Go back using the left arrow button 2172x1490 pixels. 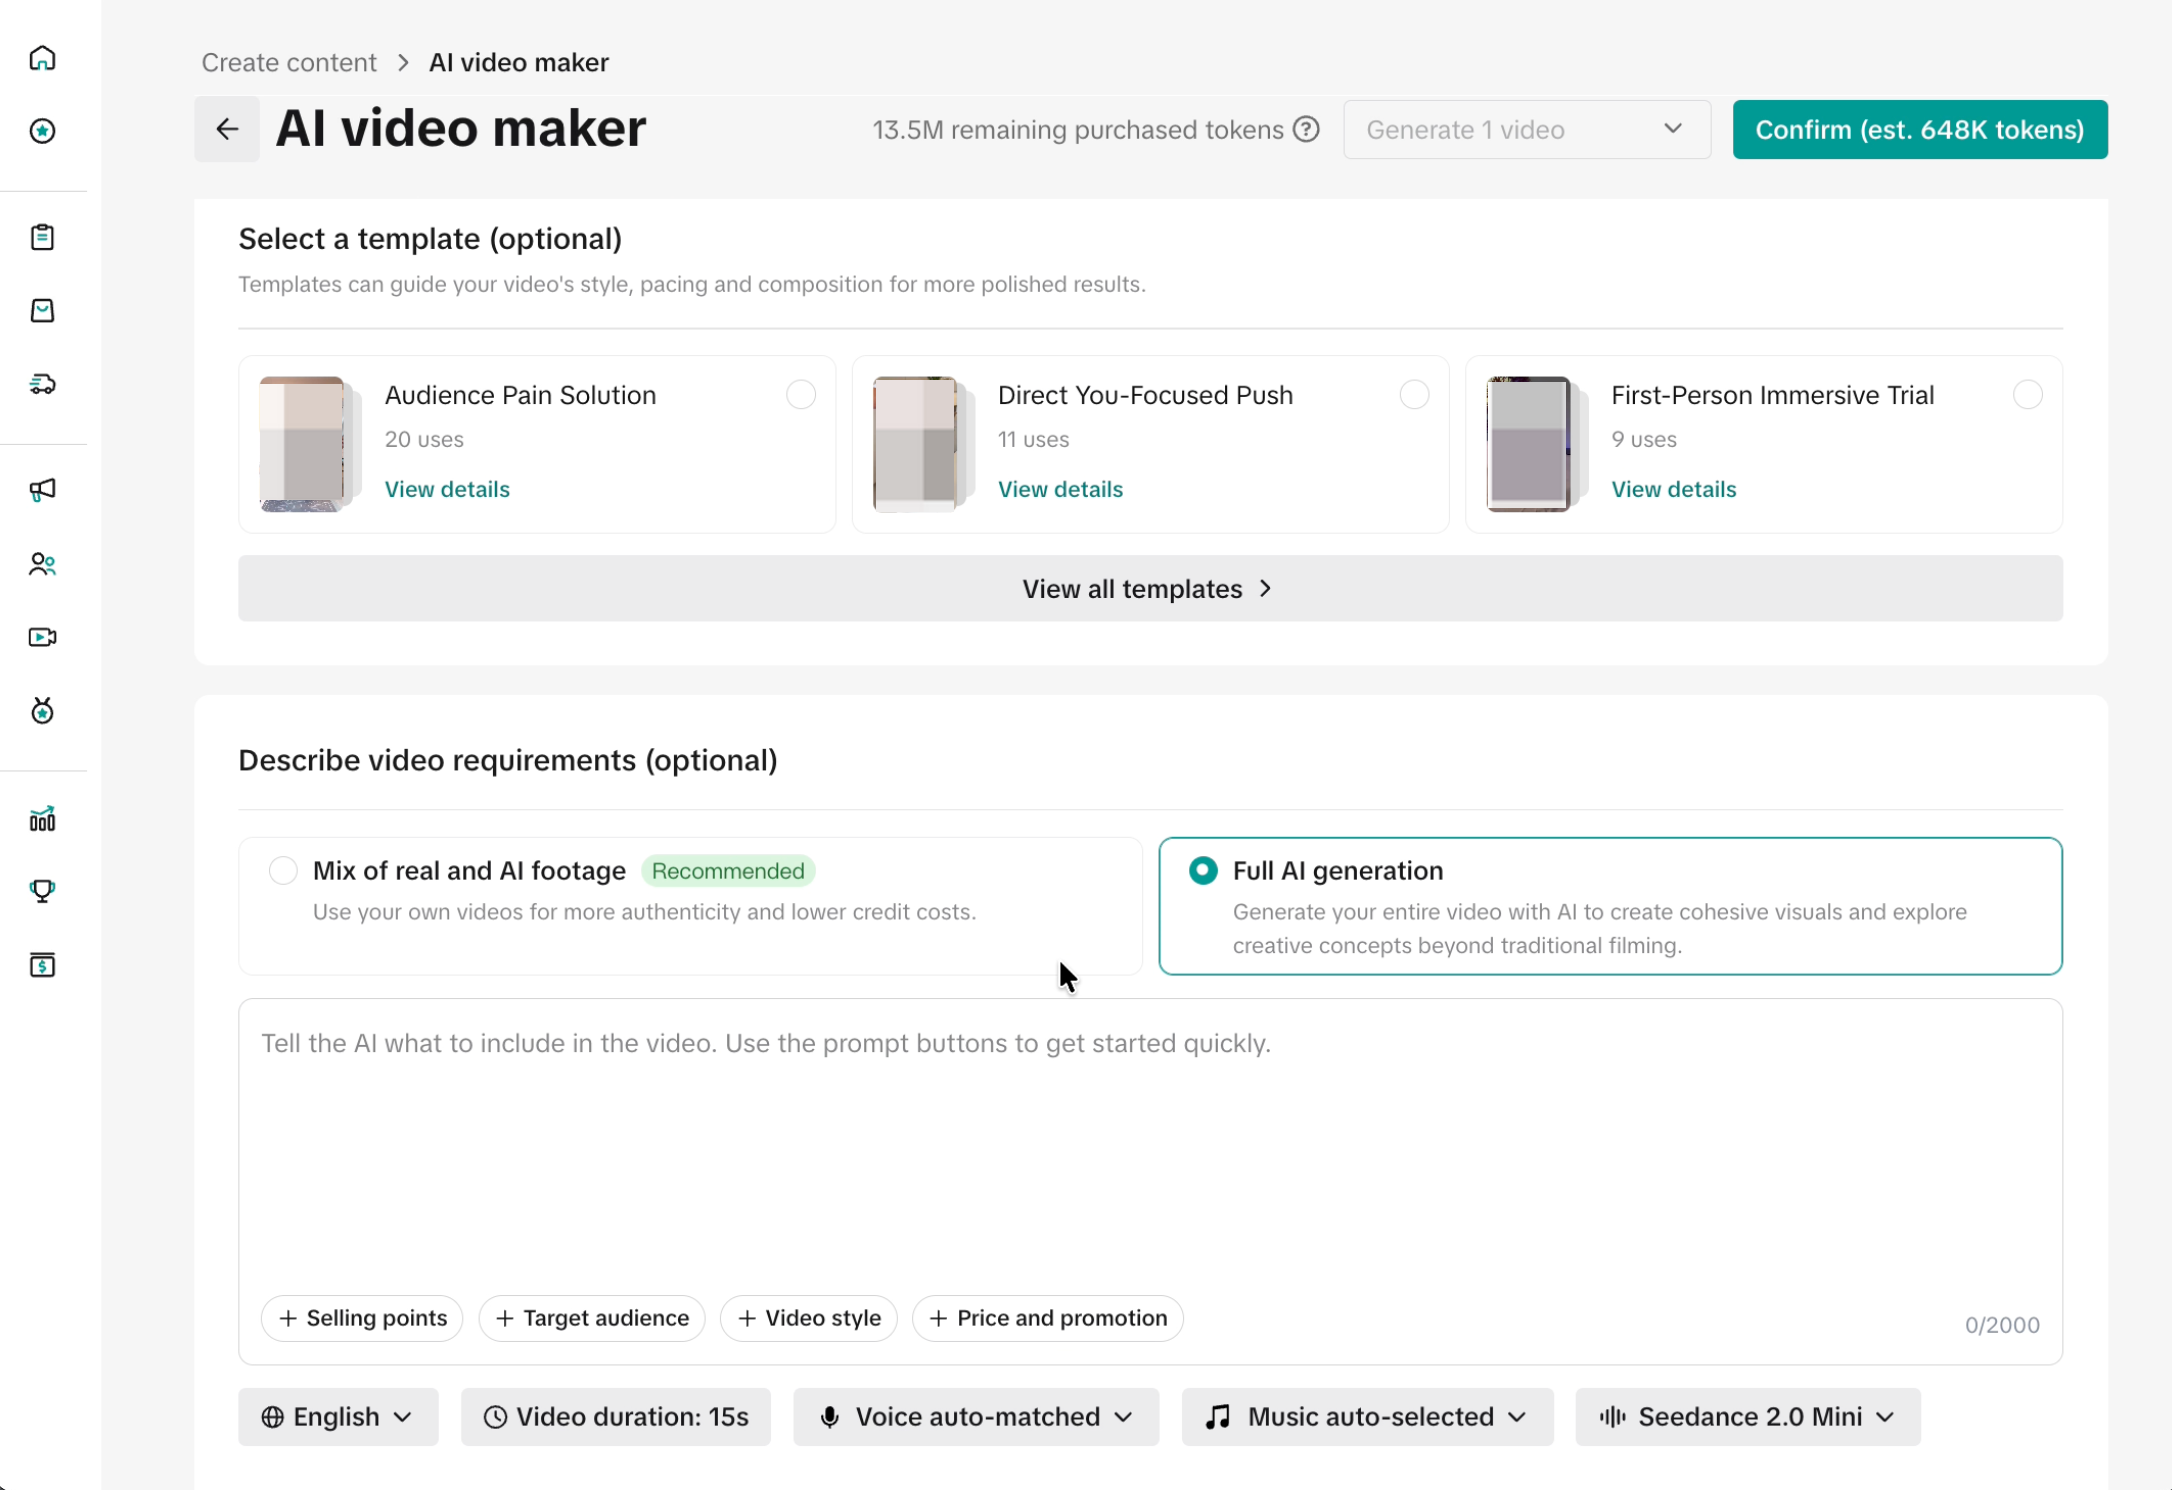tap(227, 129)
